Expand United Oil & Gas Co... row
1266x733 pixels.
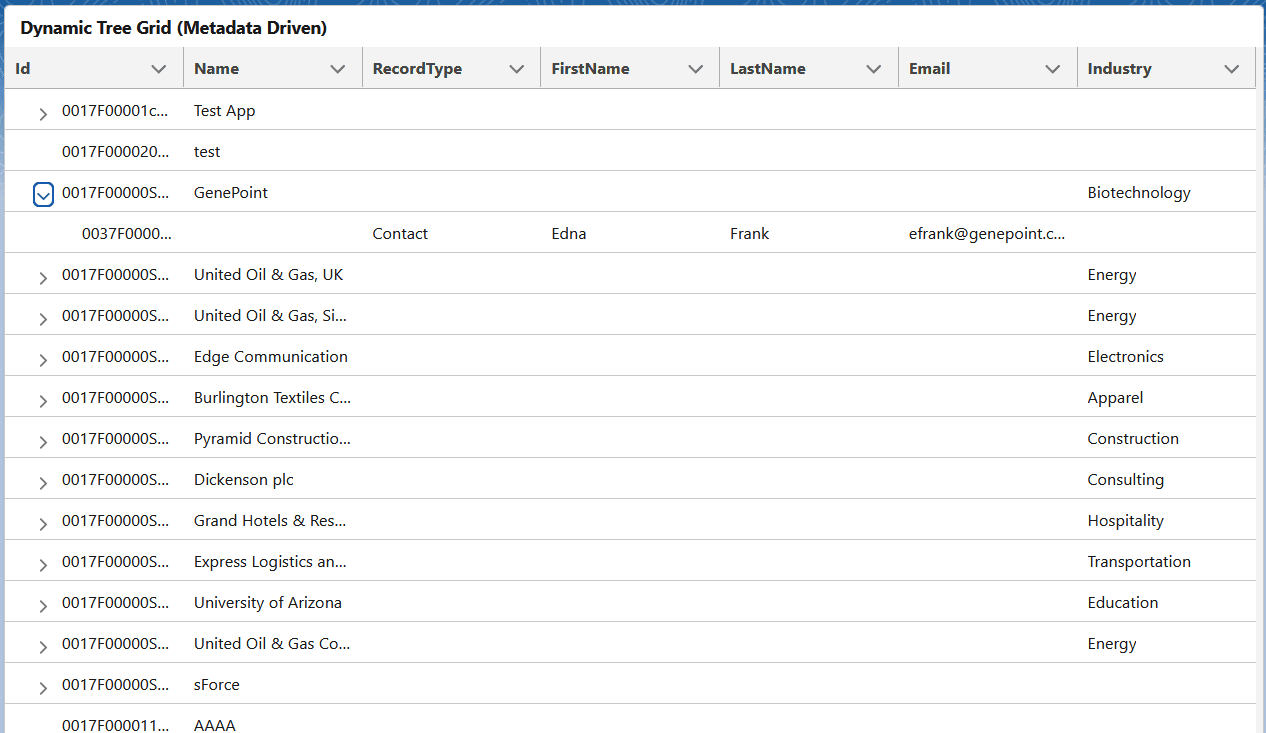click(x=43, y=647)
